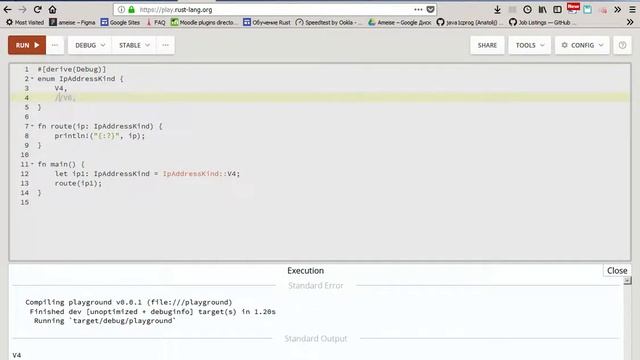Collapse the enum fold arrow on line 2

click(32, 78)
